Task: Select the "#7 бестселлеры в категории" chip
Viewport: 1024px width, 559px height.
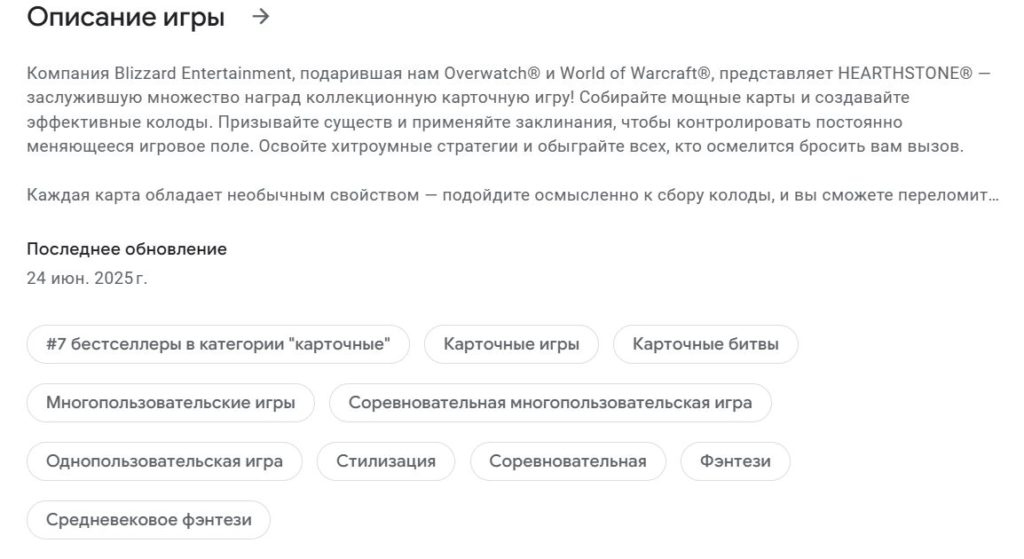Action: (x=218, y=344)
